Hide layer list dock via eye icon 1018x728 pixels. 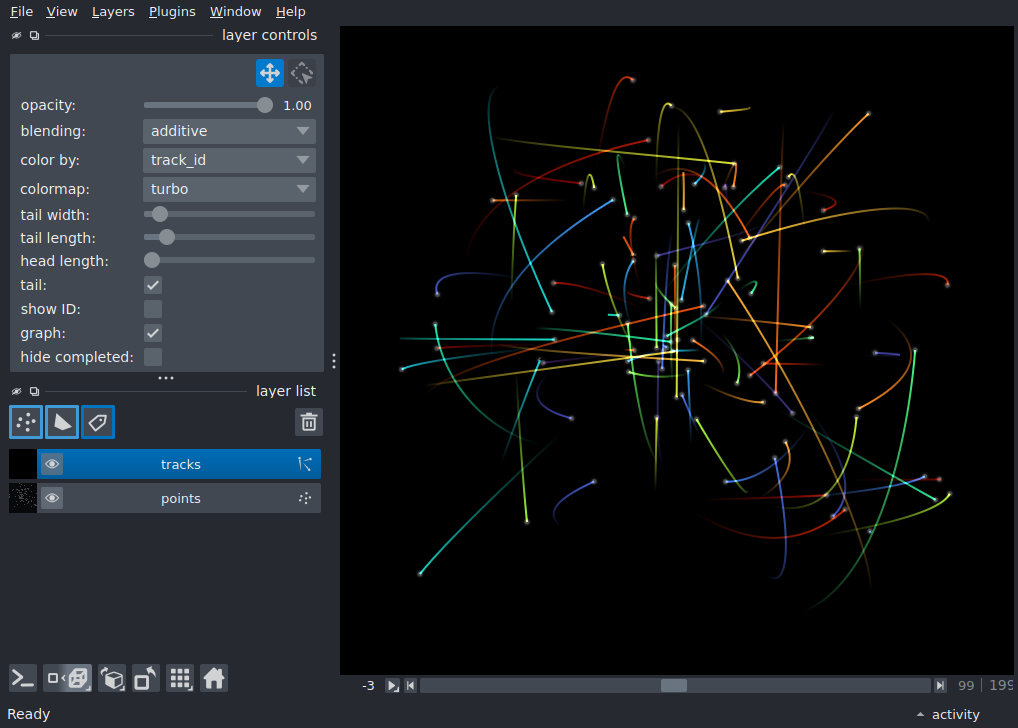tap(16, 391)
